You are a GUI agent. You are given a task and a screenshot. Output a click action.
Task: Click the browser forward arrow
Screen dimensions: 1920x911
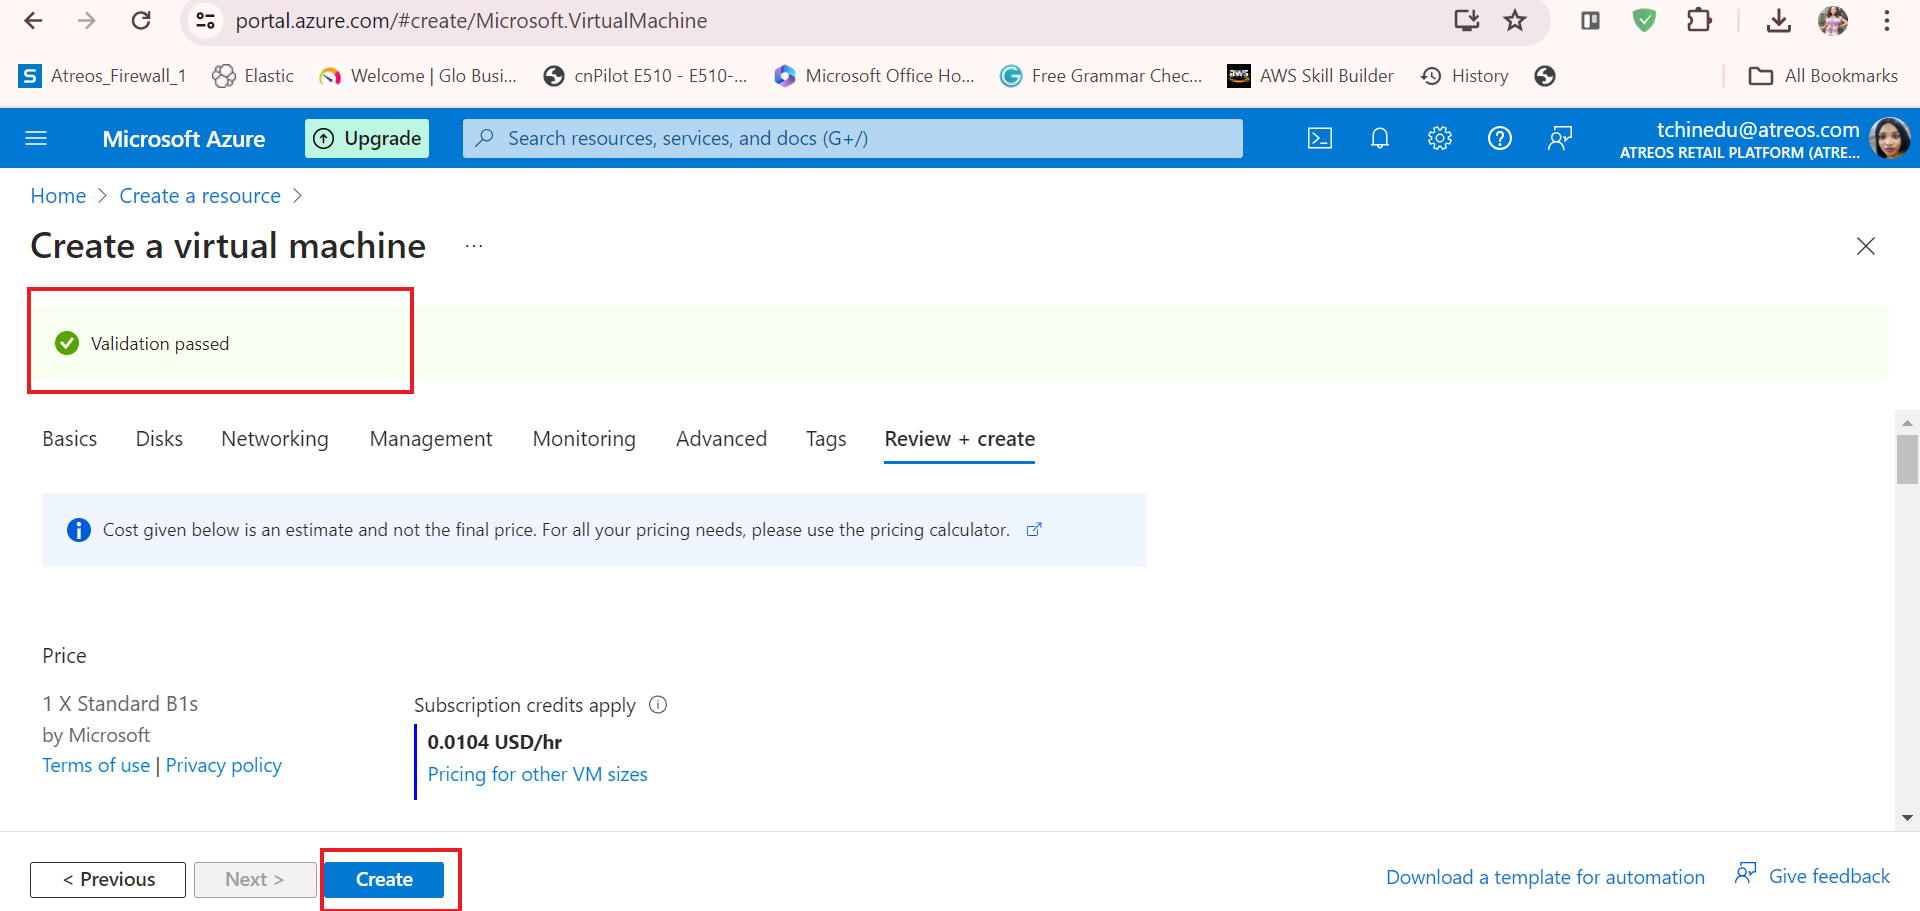point(87,21)
